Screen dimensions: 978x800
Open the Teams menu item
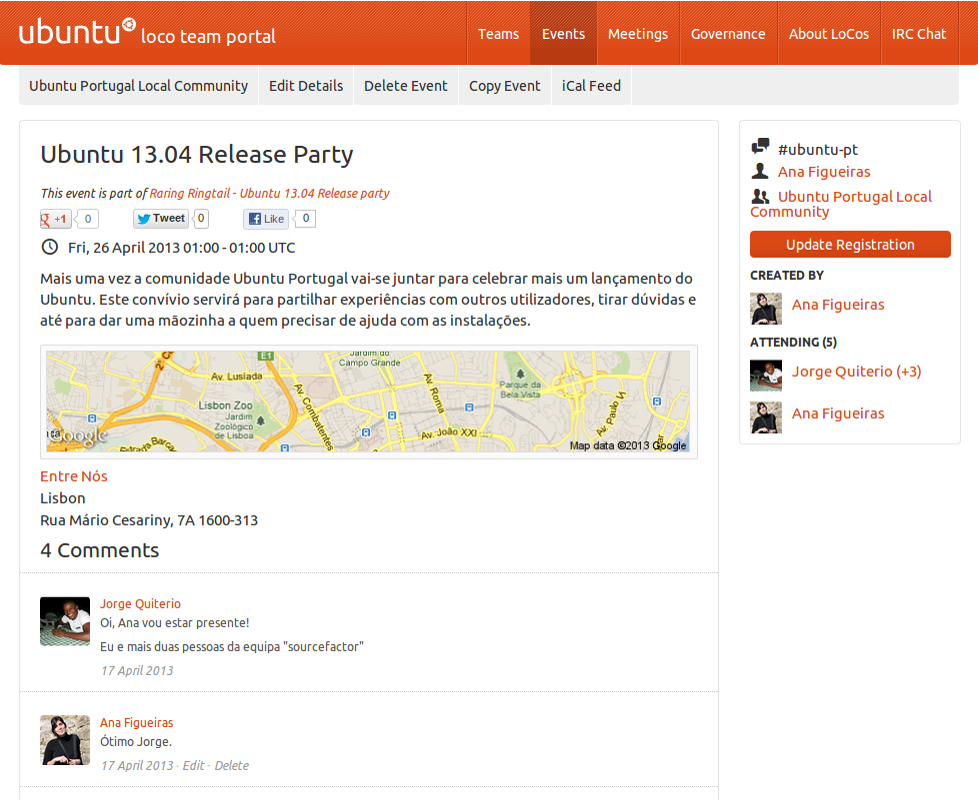pos(498,34)
